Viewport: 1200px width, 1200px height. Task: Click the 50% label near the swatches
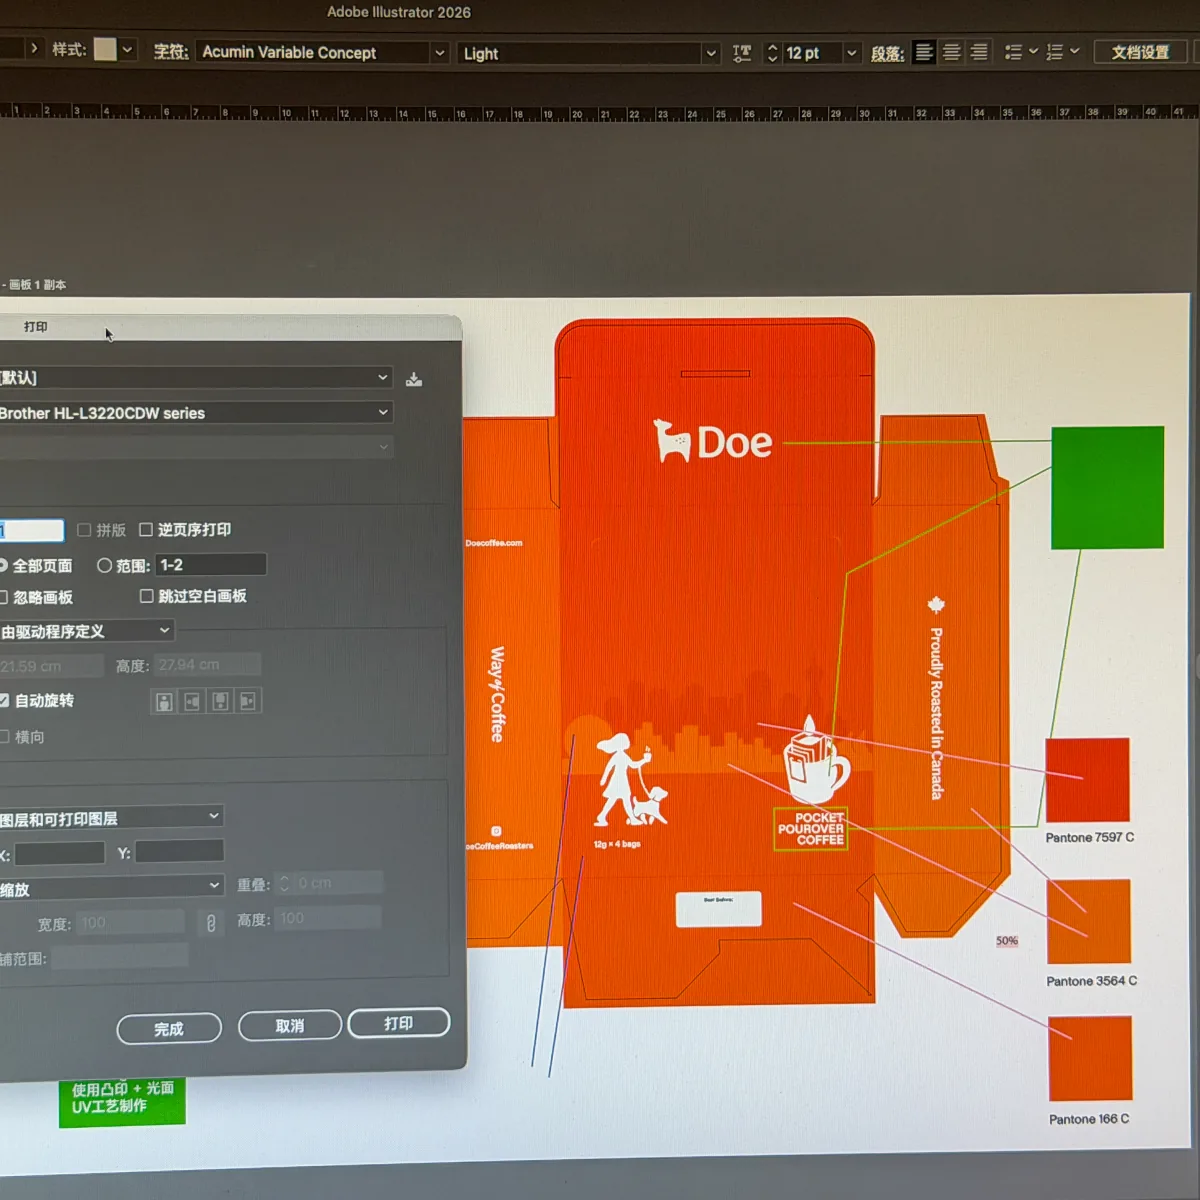pos(1007,941)
